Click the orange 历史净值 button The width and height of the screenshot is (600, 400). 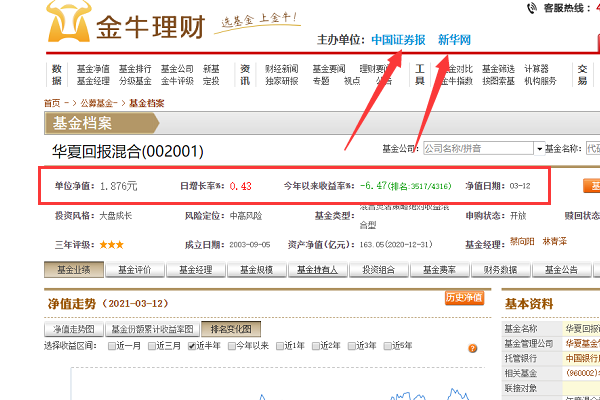pyautogui.click(x=464, y=298)
